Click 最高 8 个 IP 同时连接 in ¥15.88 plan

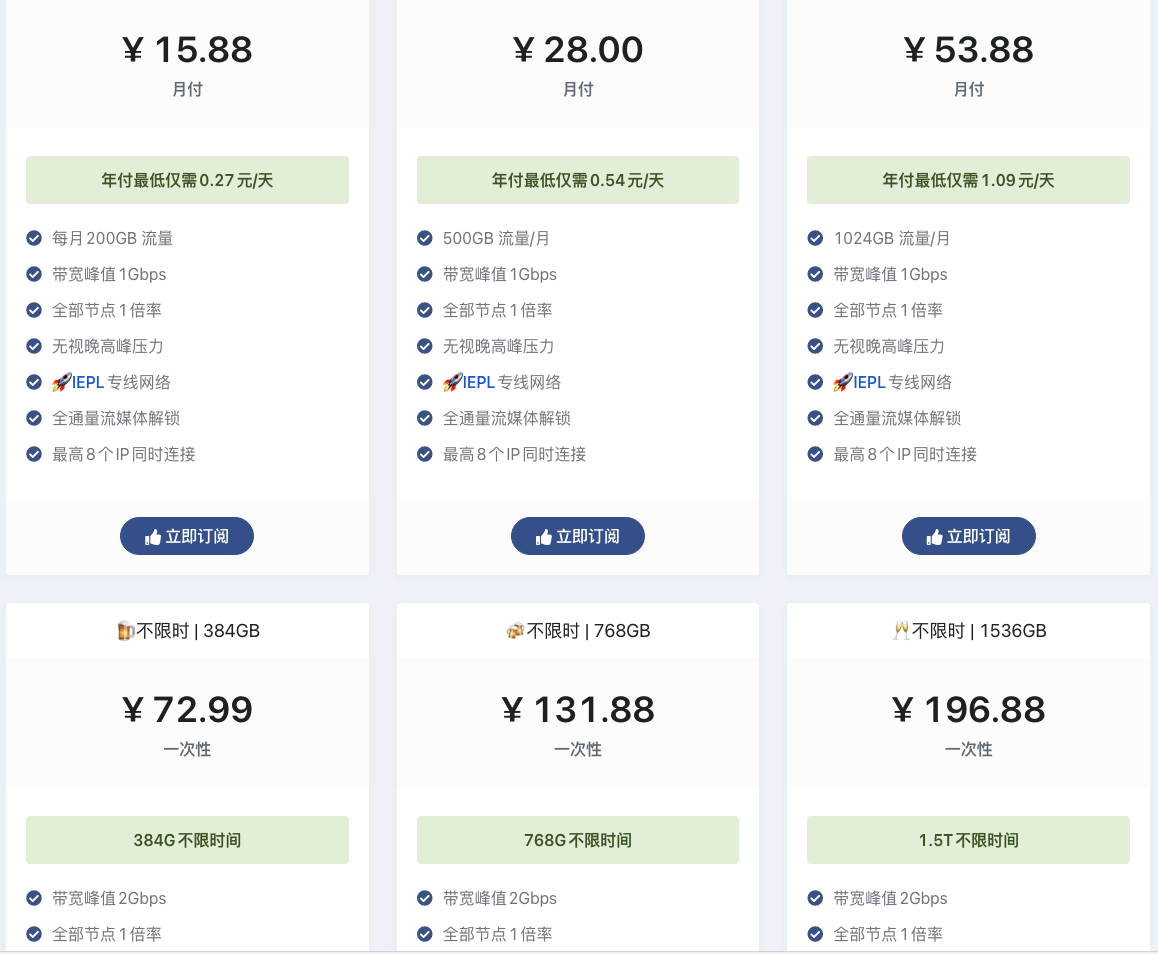[123, 454]
